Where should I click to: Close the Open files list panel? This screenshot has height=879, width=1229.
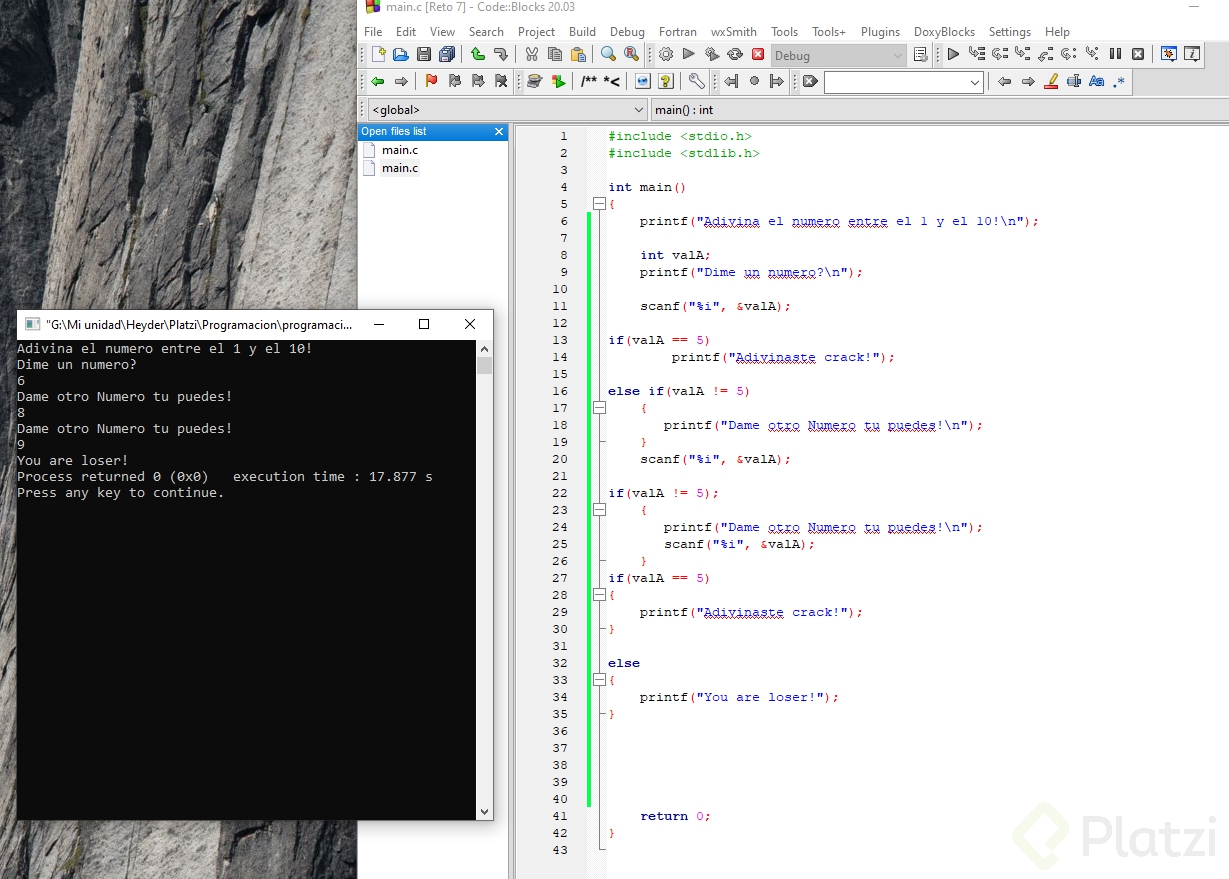(499, 132)
